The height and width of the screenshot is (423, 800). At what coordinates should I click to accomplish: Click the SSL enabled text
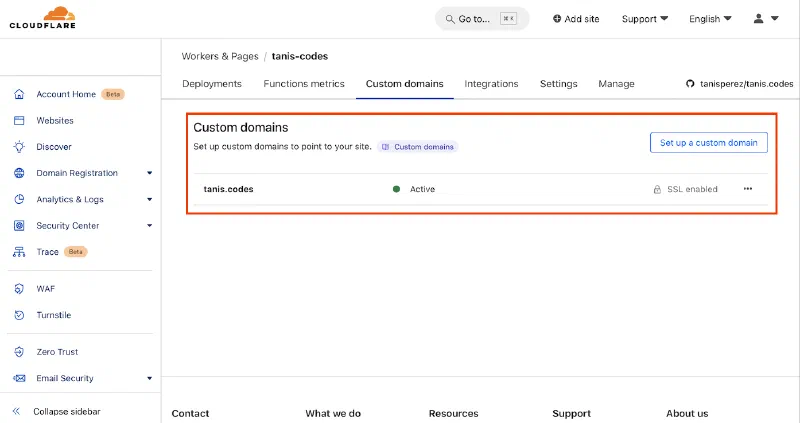coord(692,189)
